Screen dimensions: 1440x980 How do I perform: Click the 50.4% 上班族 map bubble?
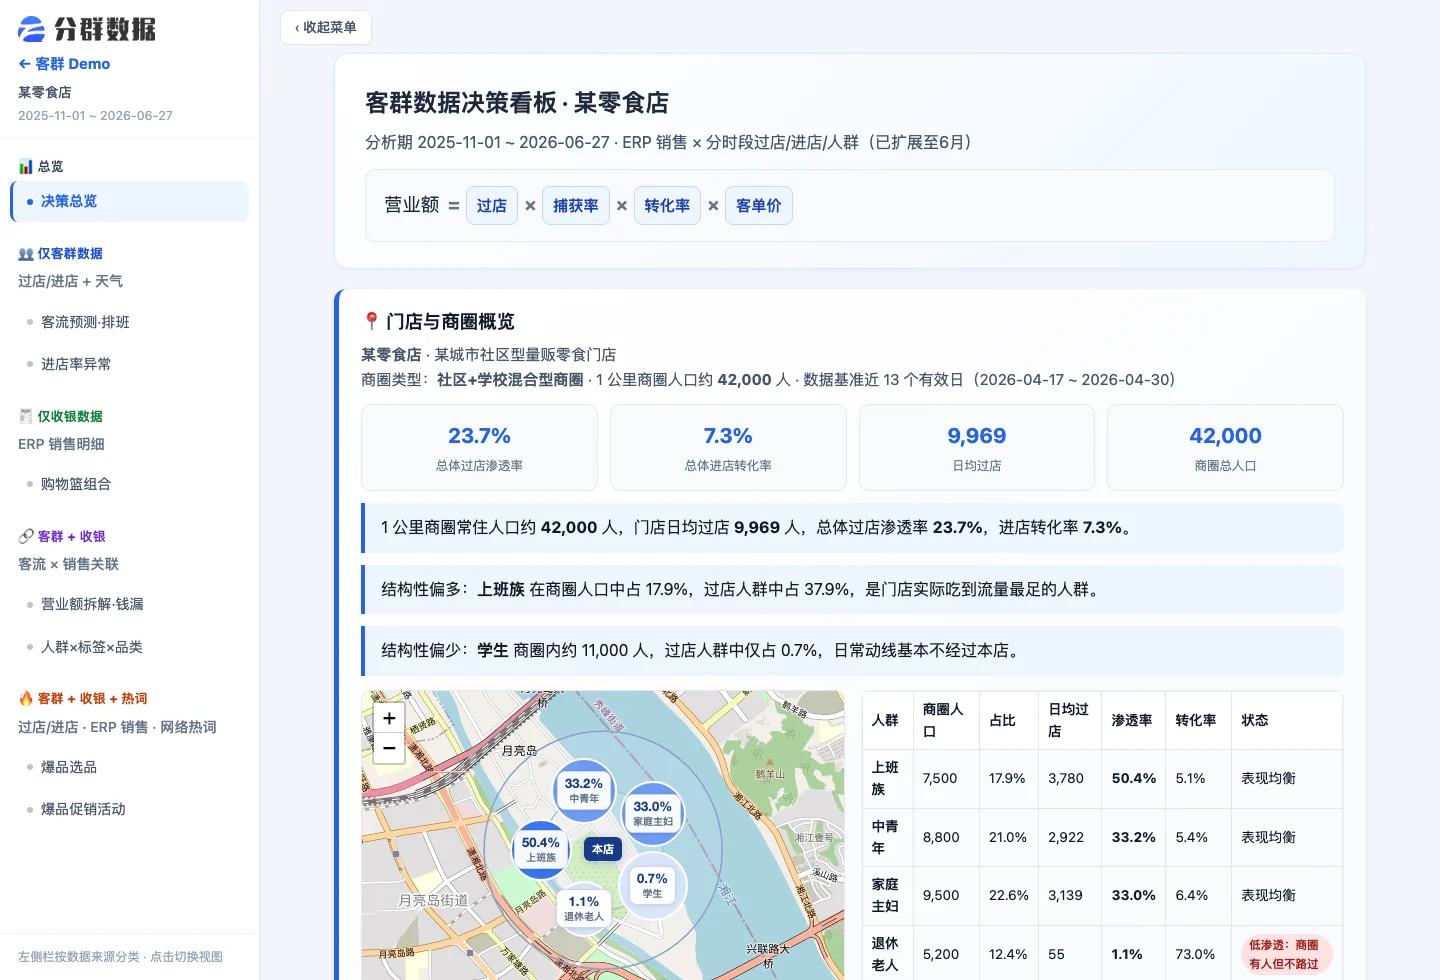[x=541, y=849]
